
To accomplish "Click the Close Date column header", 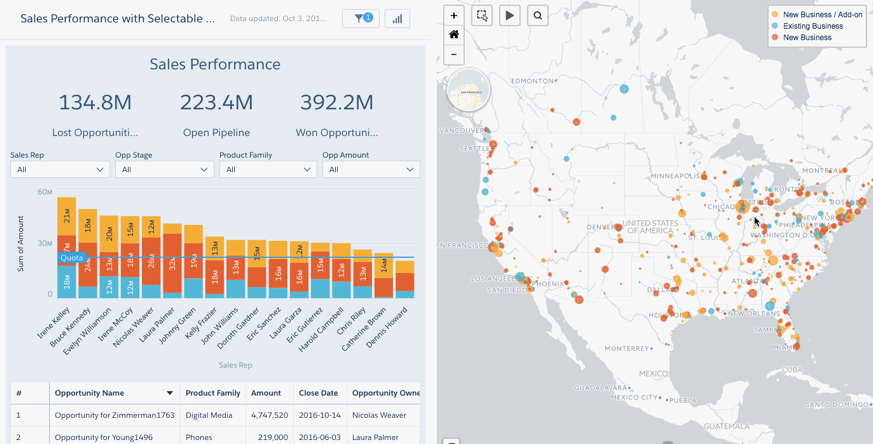I will click(317, 394).
